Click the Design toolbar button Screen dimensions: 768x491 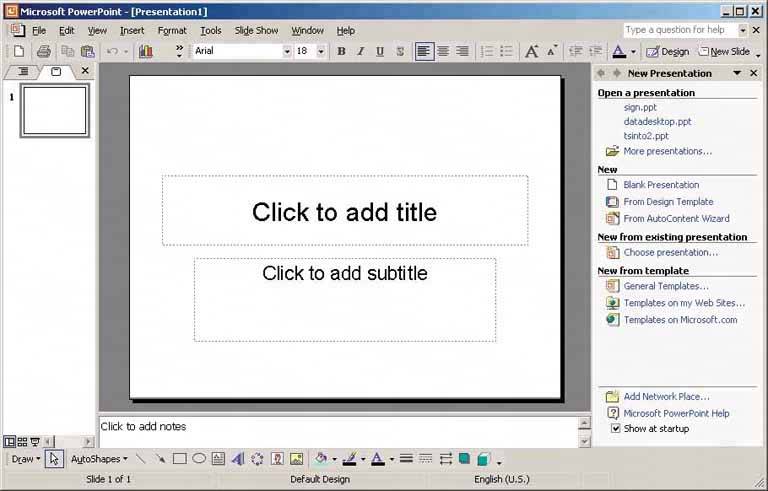pos(668,51)
